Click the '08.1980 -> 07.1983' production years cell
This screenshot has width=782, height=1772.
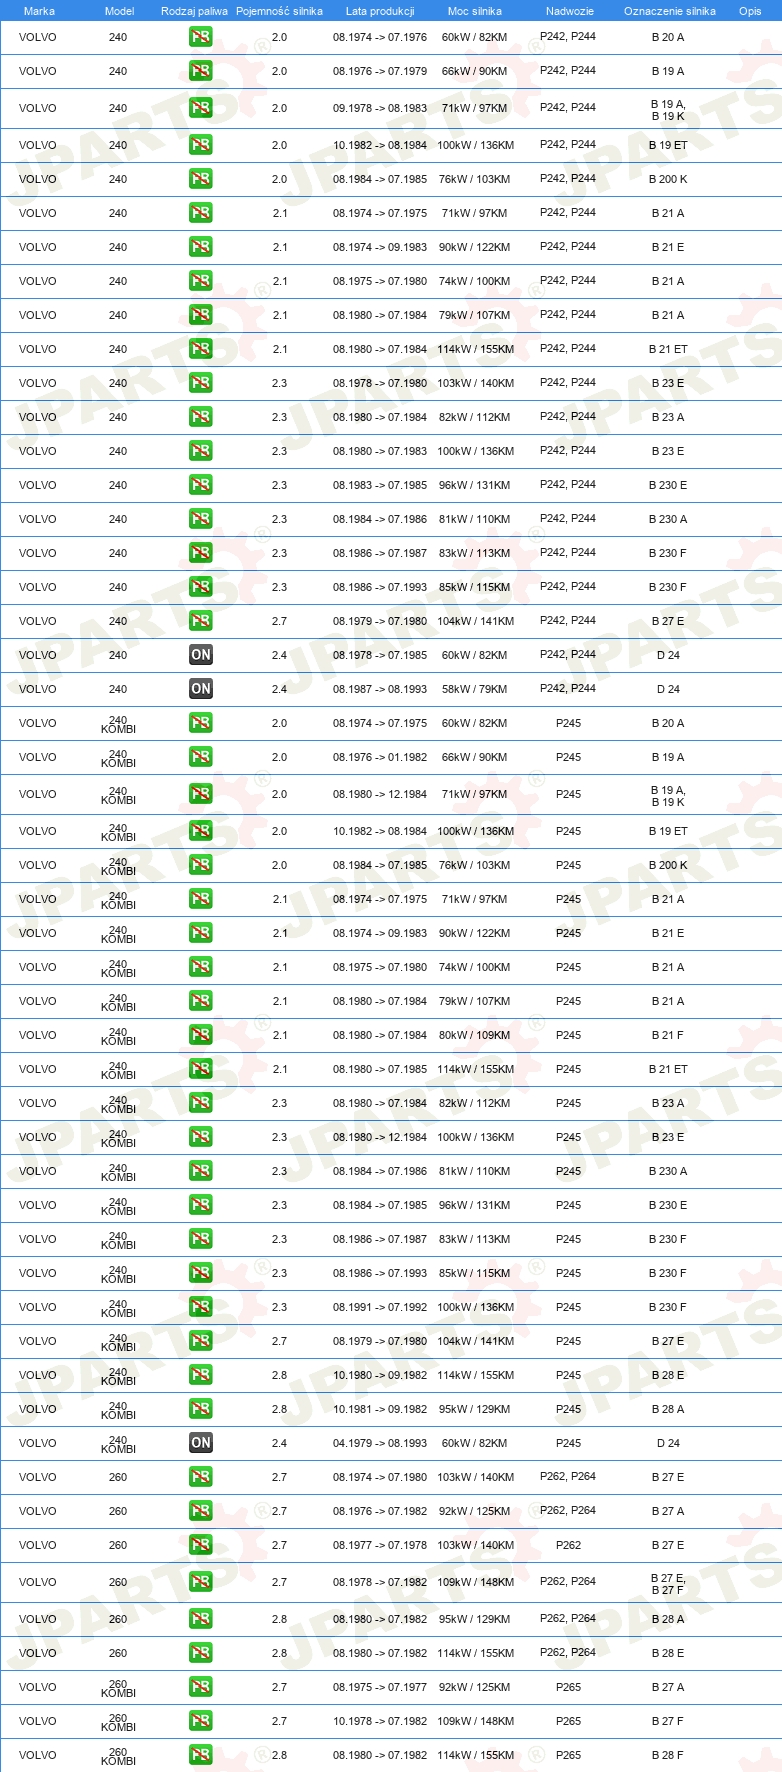coord(380,451)
